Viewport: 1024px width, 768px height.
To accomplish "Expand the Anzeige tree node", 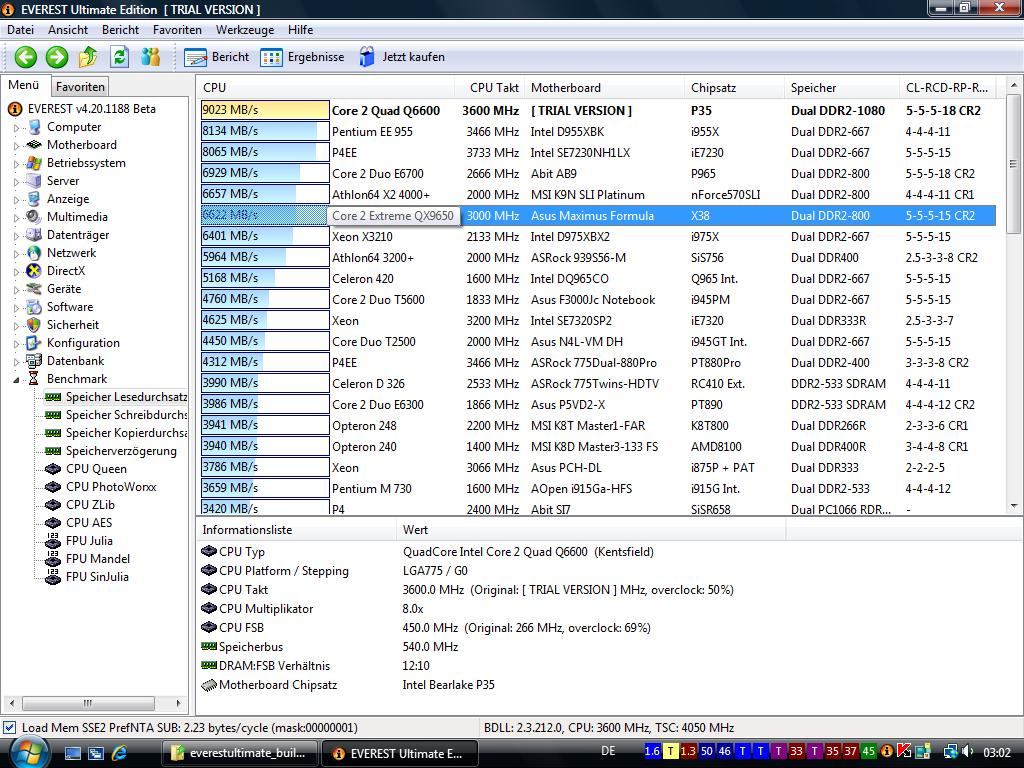I will coord(16,200).
